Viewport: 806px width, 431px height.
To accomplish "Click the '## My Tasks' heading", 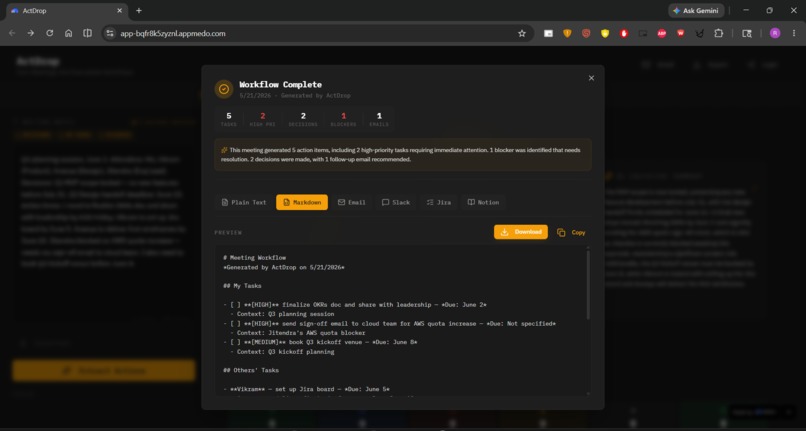I will pyautogui.click(x=242, y=286).
